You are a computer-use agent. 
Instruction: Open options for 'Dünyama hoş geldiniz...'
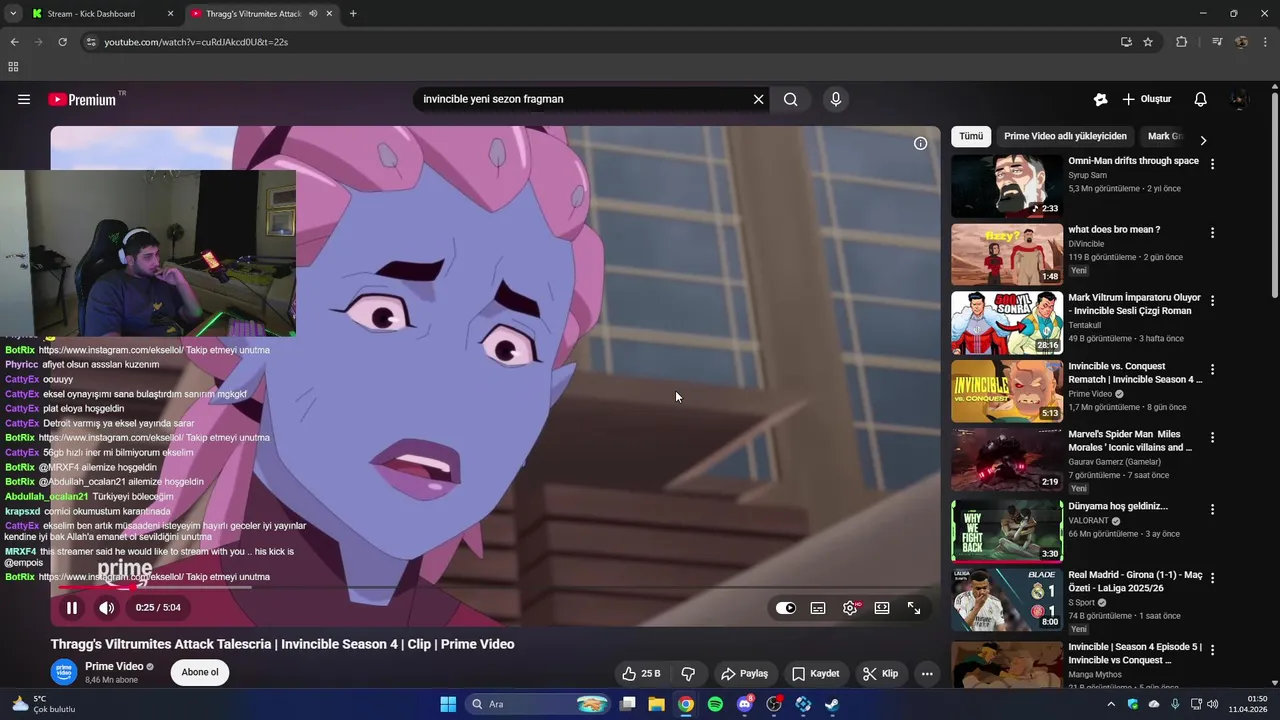pos(1212,509)
